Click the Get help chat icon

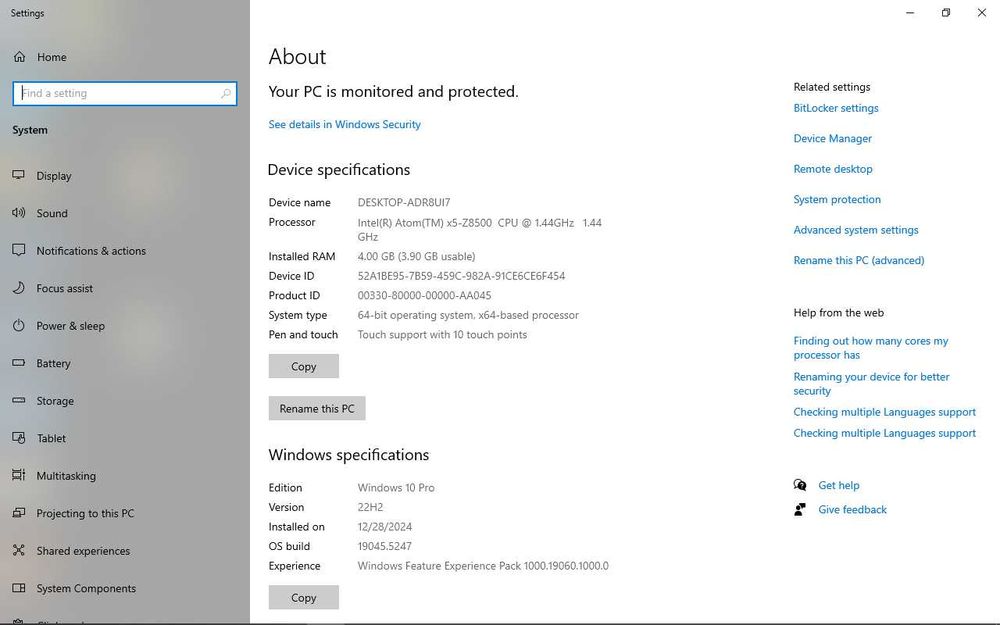click(x=800, y=485)
